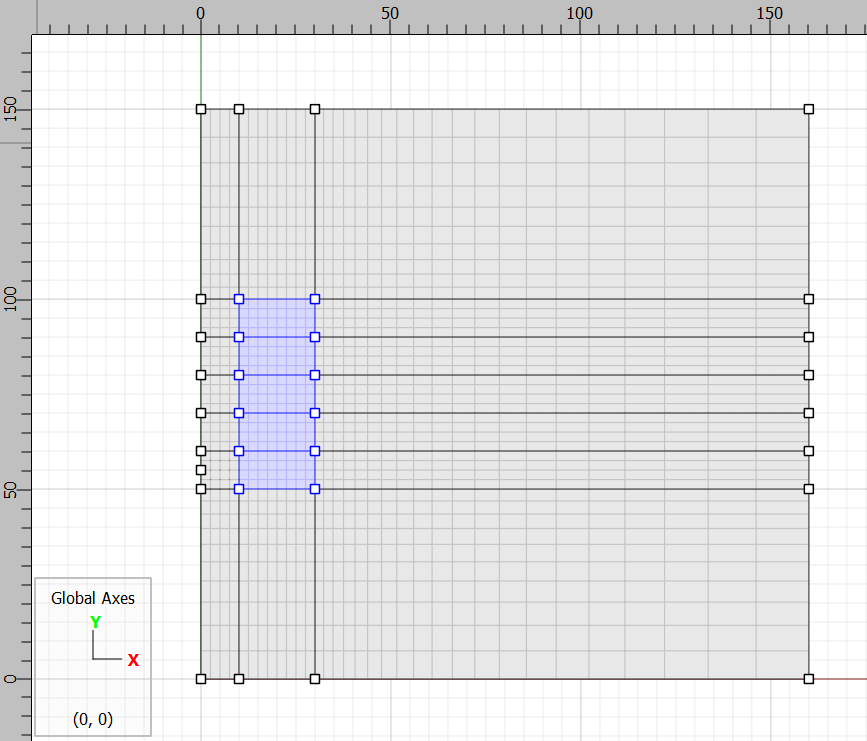Click the green Y label in Global Axes
The image size is (867, 741).
[x=95, y=622]
